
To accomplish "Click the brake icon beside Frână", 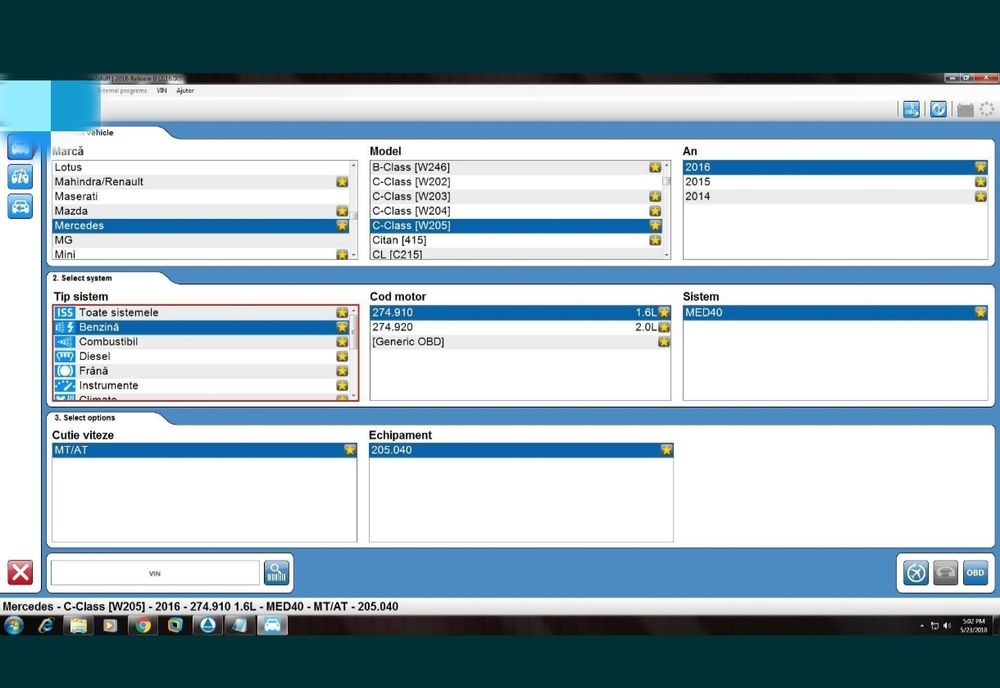I will (65, 371).
